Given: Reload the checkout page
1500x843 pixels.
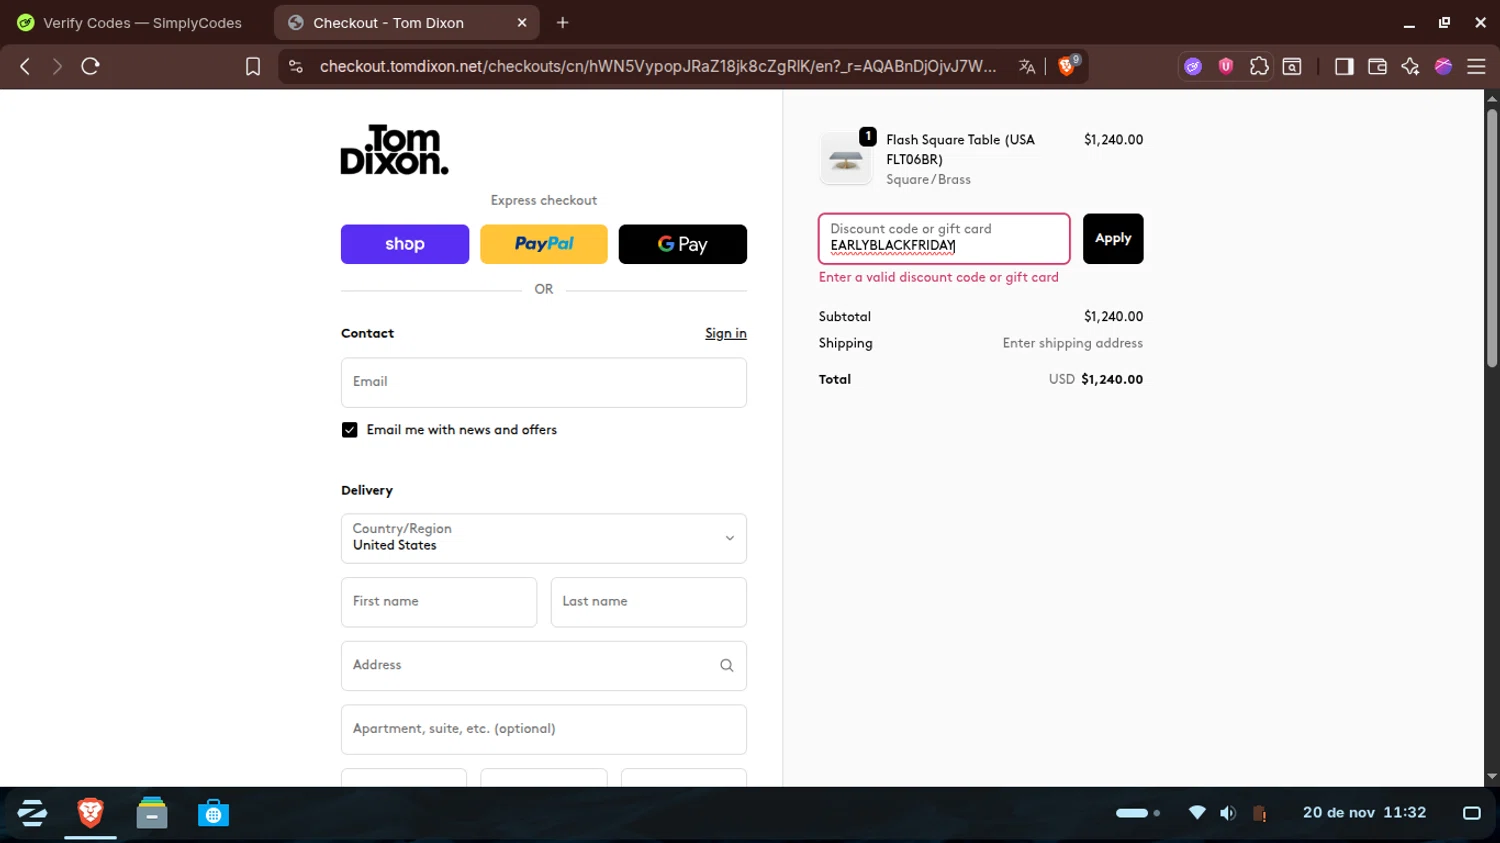Looking at the screenshot, I should point(90,66).
